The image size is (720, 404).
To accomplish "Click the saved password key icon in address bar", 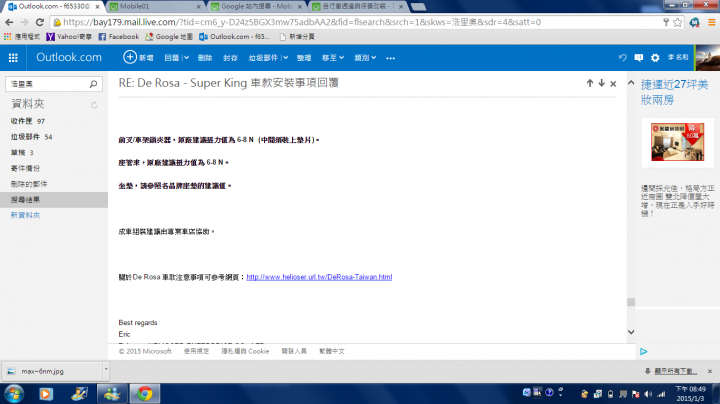I will 666,22.
